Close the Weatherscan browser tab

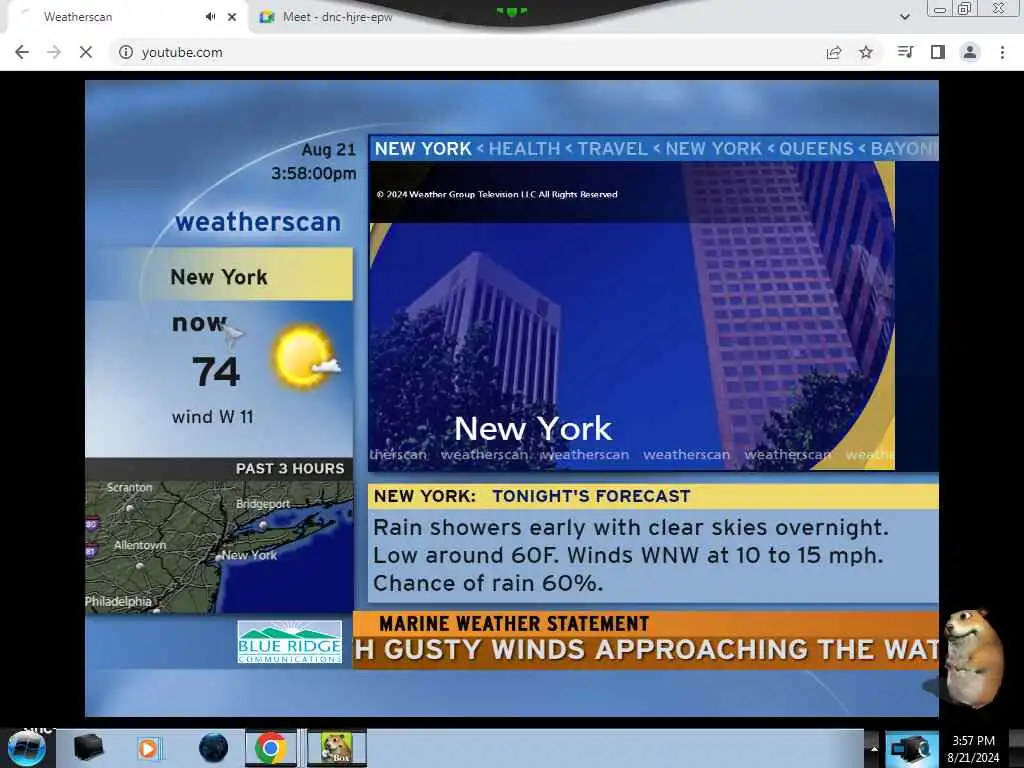pyautogui.click(x=232, y=17)
